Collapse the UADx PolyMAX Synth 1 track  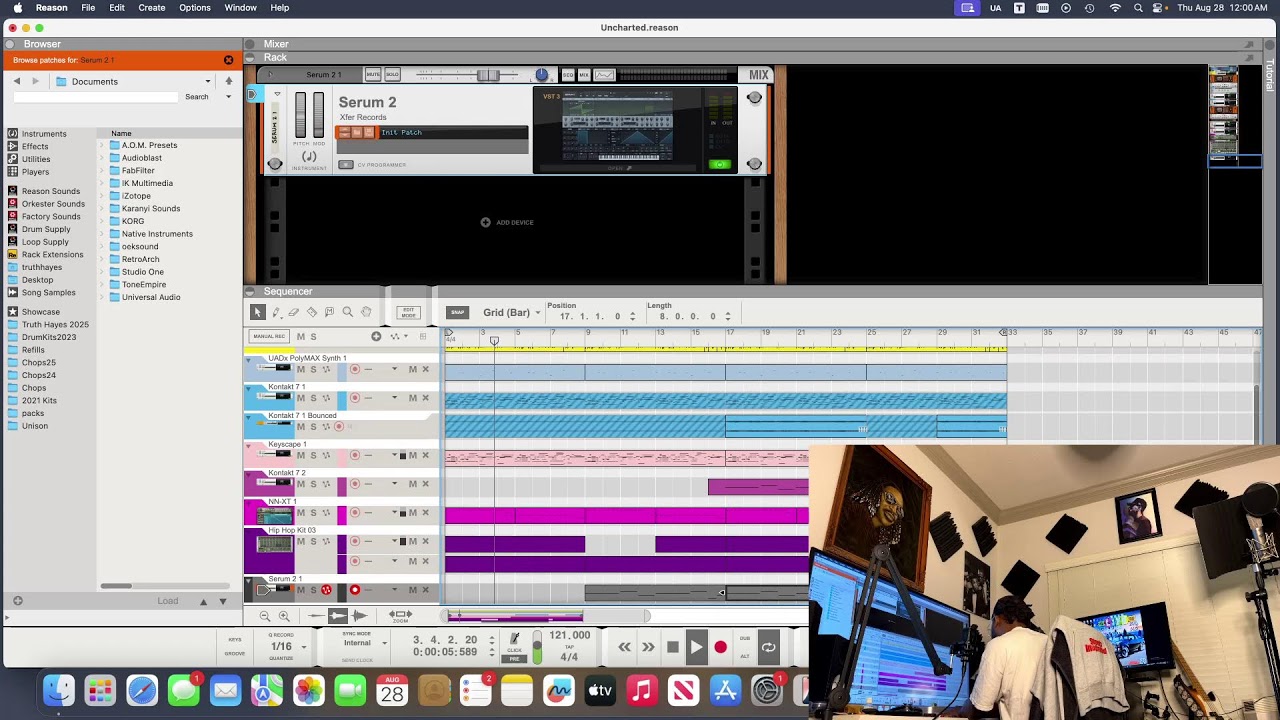click(x=249, y=361)
